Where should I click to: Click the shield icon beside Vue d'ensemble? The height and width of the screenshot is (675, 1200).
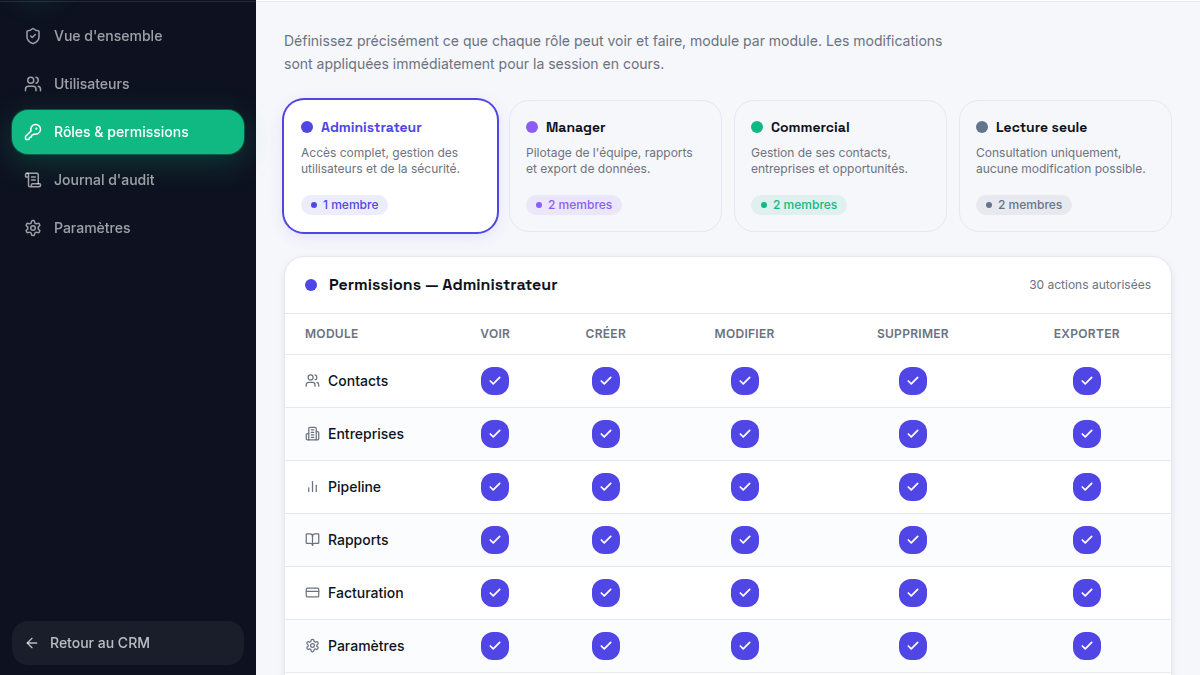click(33, 36)
